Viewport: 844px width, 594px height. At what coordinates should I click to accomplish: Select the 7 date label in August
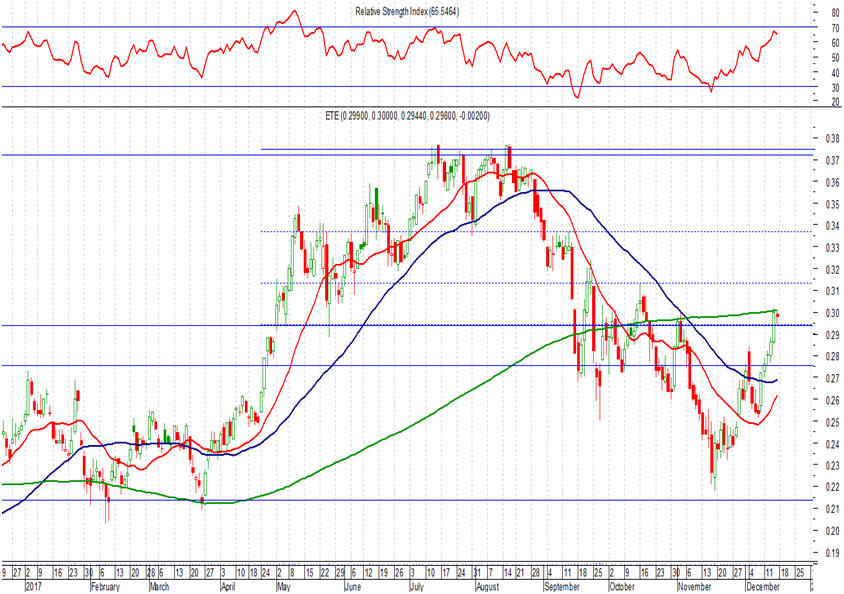491,573
